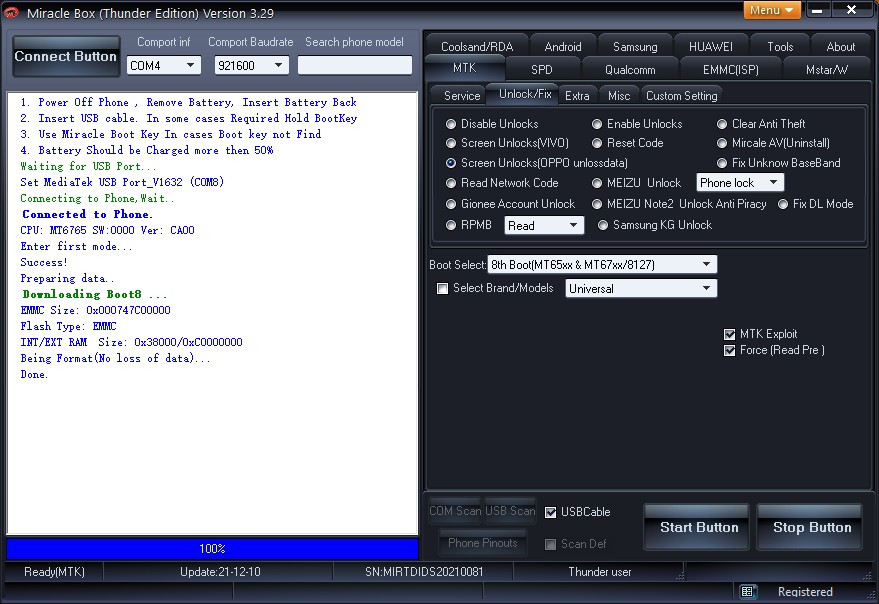Open the Phone lock dropdown
Screen dimensions: 879x604
(740, 182)
